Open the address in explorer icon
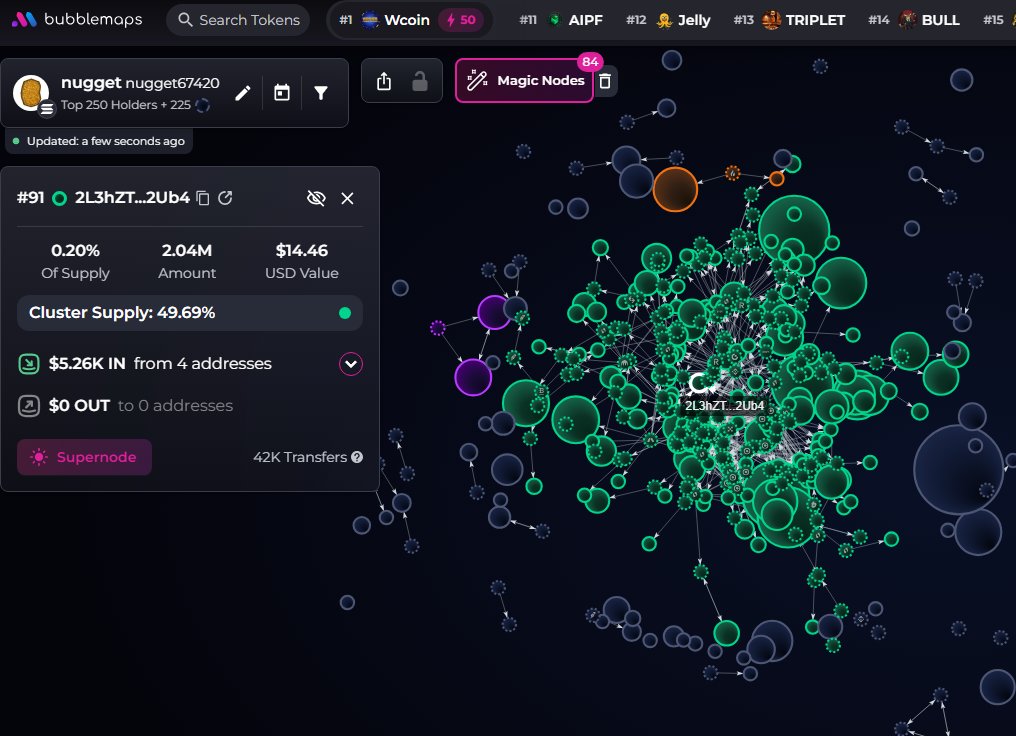This screenshot has width=1016, height=736. [225, 198]
